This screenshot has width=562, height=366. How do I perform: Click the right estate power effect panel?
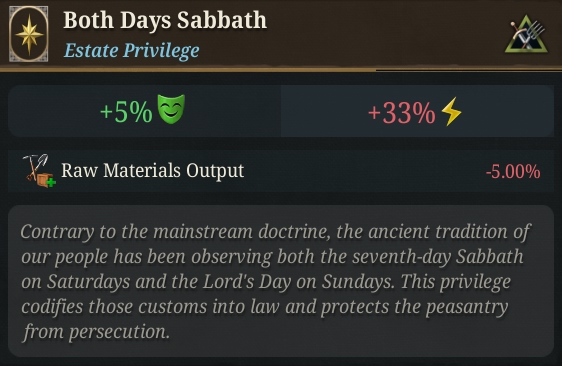417,111
